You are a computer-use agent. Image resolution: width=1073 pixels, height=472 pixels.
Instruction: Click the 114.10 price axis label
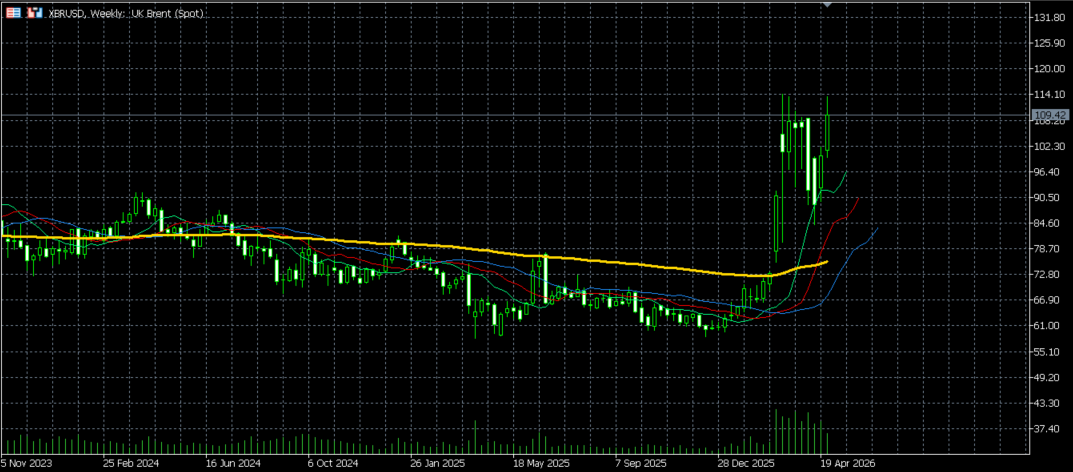click(x=1050, y=94)
